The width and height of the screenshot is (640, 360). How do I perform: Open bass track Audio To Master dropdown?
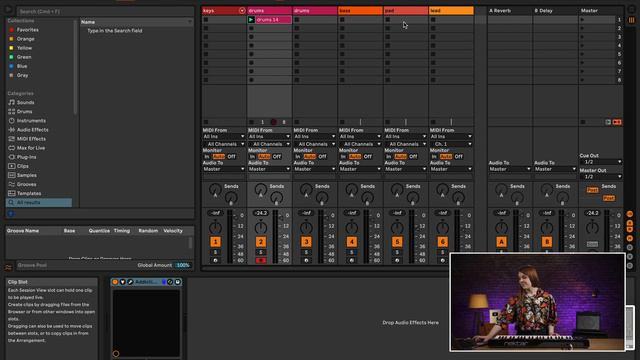point(360,169)
